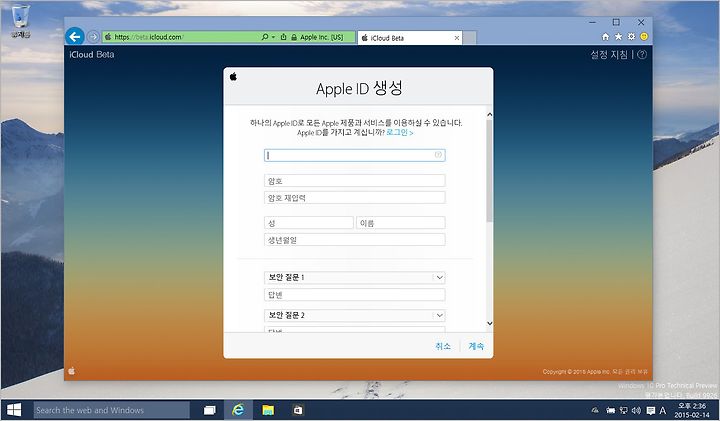
Task: Go back with the browser back arrow
Action: [75, 37]
